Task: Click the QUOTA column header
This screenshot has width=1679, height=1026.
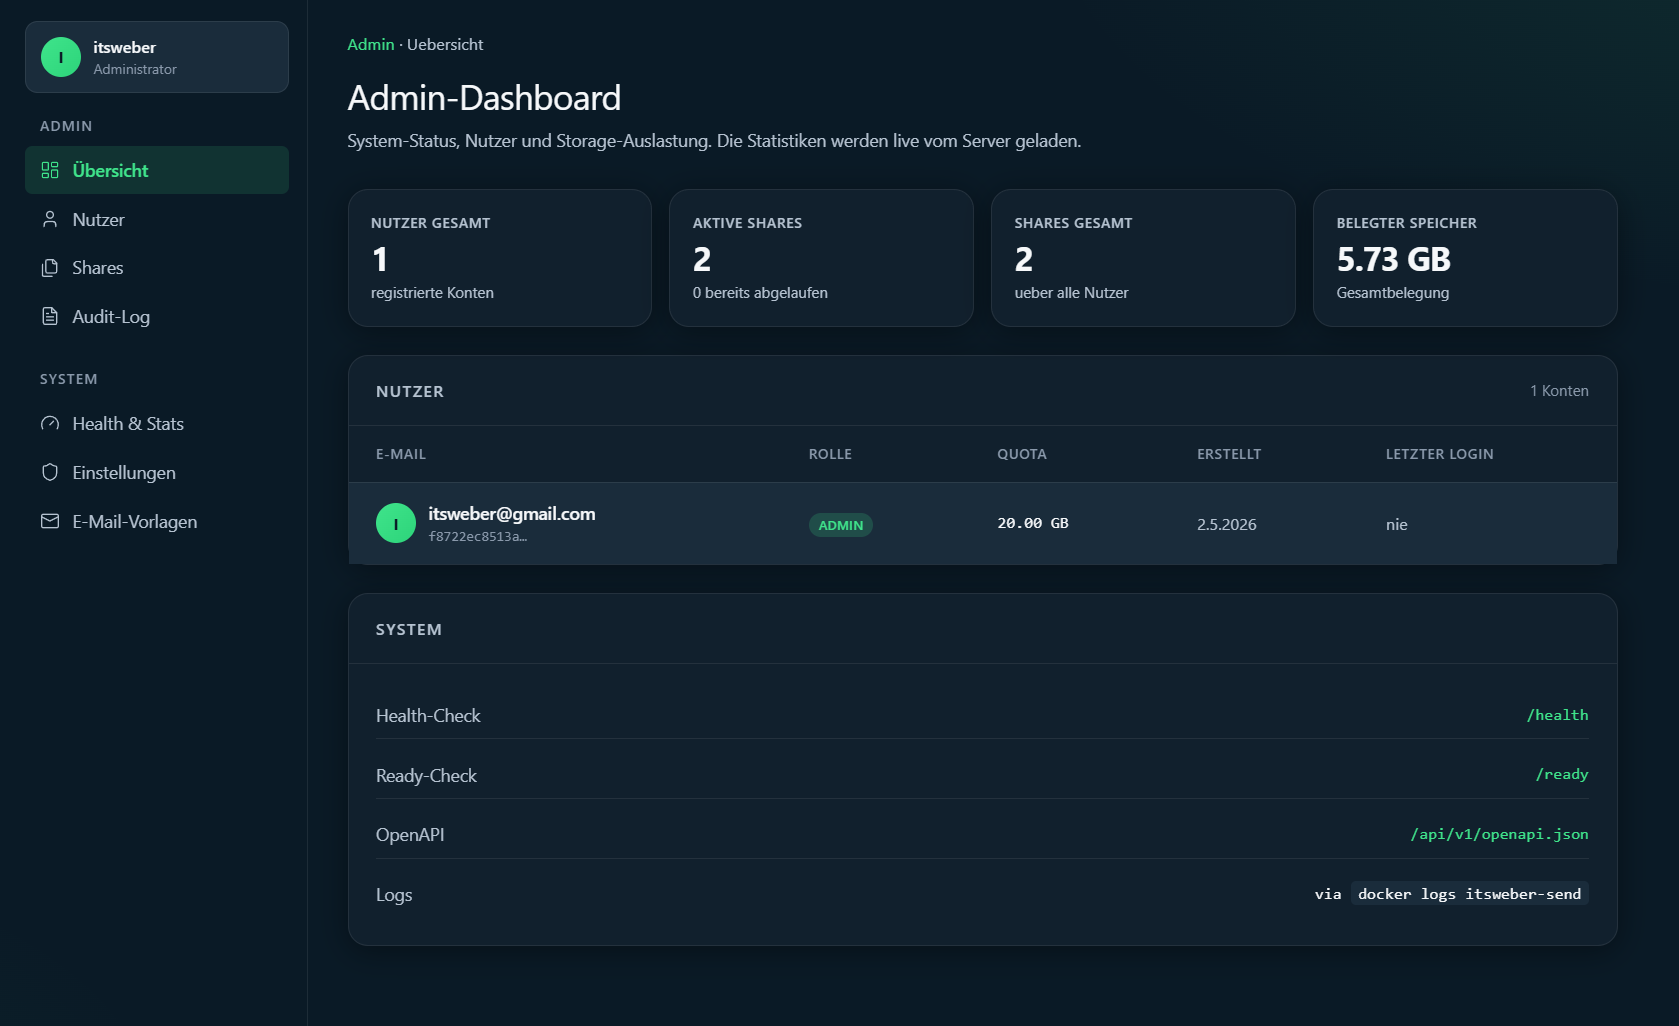Action: [1022, 454]
